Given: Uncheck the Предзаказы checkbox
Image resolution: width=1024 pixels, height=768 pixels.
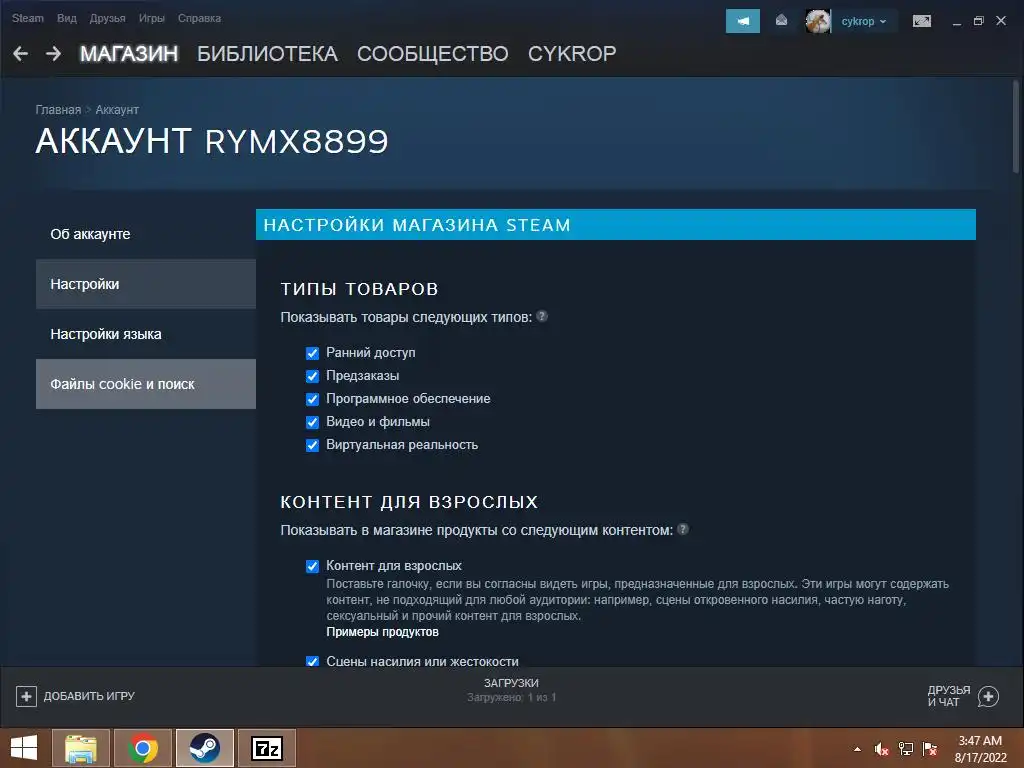Looking at the screenshot, I should 312,376.
